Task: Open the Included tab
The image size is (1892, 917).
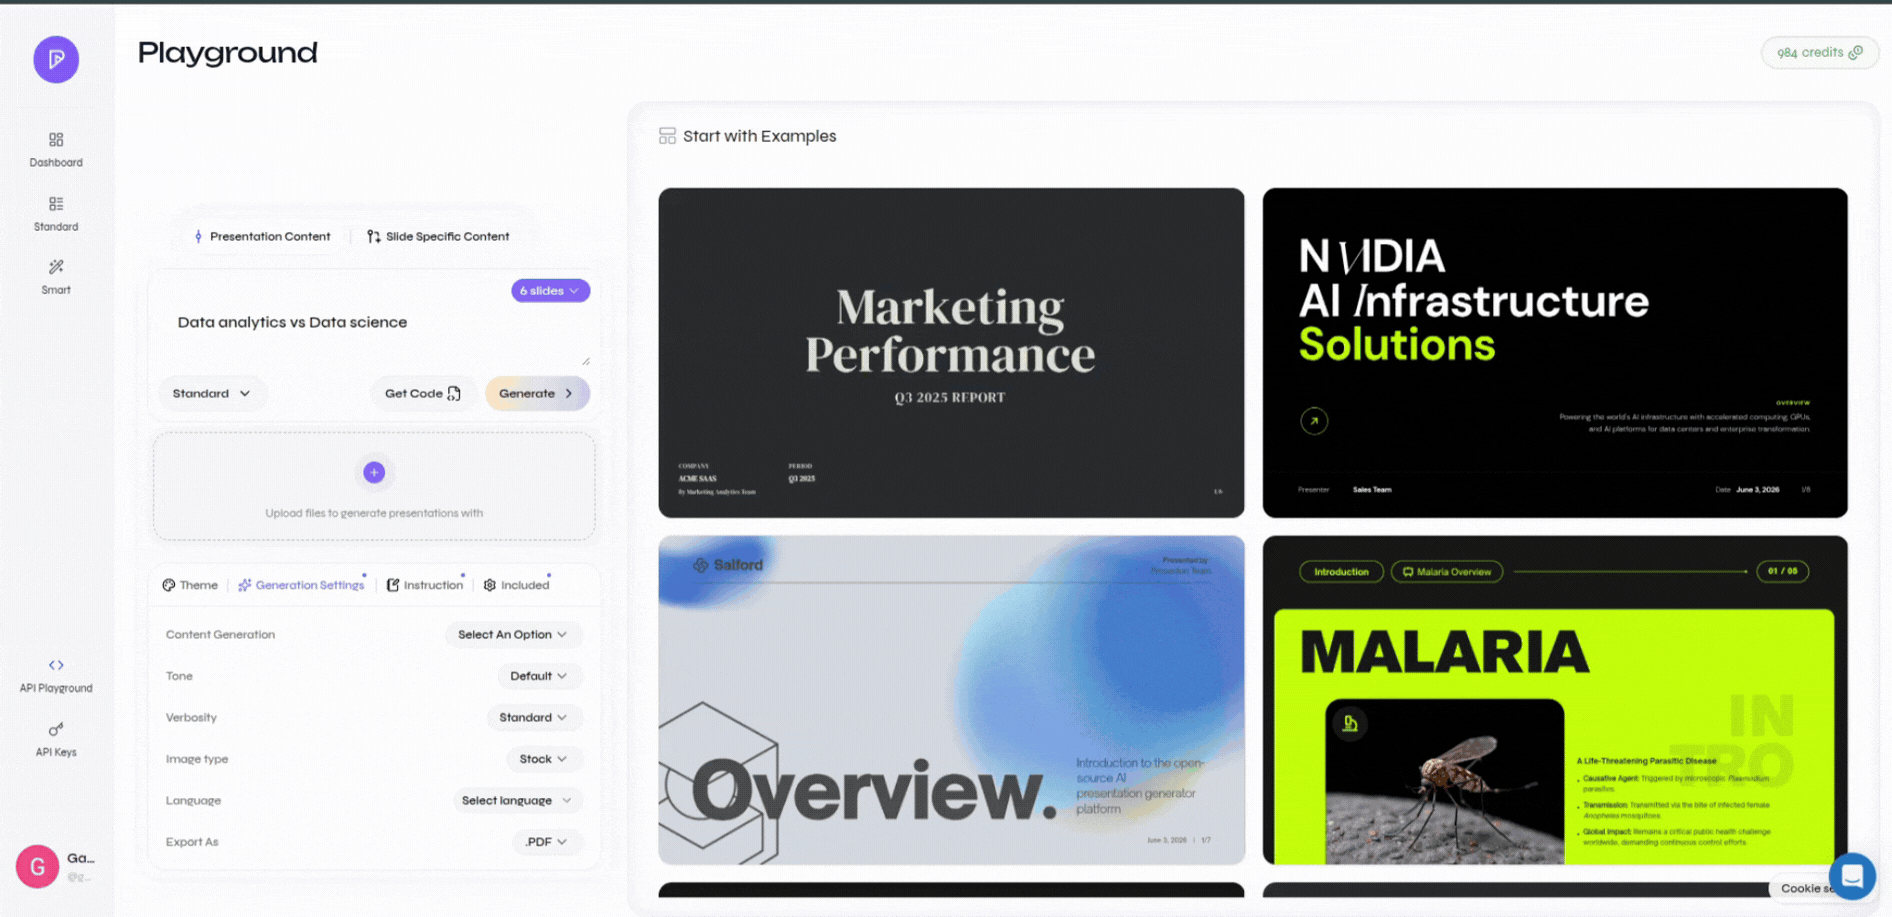Action: tap(516, 585)
